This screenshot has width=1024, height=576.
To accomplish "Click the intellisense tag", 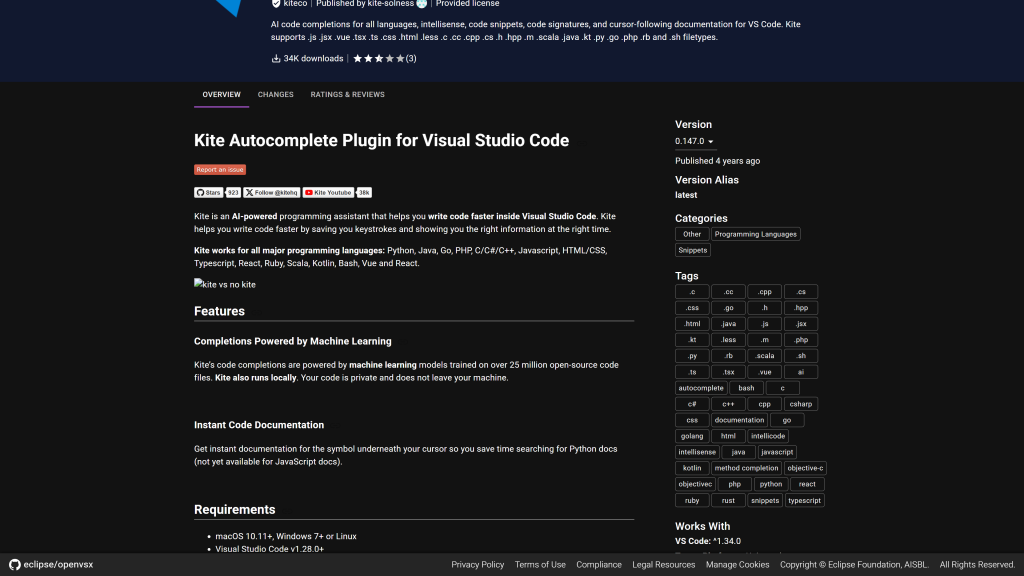I will (x=697, y=452).
